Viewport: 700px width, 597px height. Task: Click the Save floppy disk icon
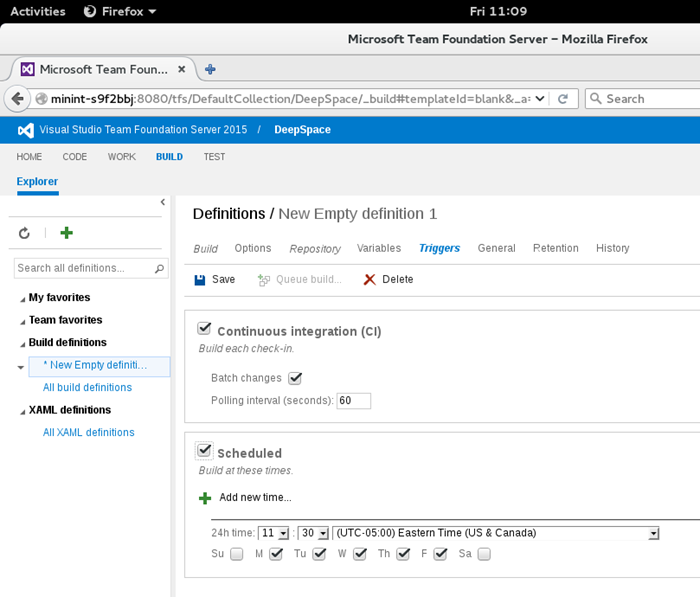[x=200, y=280]
